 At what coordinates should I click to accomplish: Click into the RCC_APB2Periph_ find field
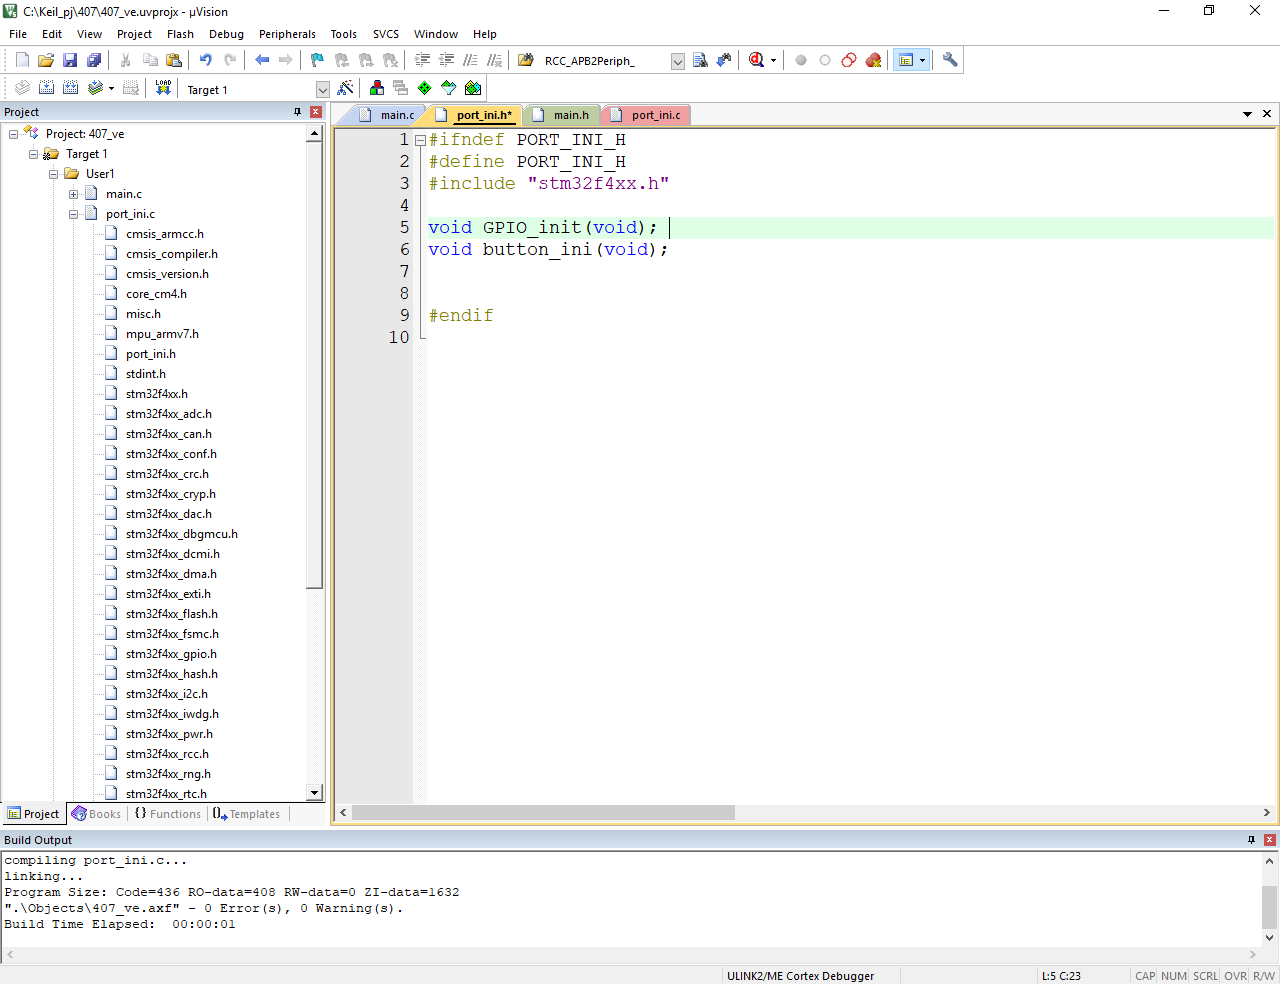point(605,61)
